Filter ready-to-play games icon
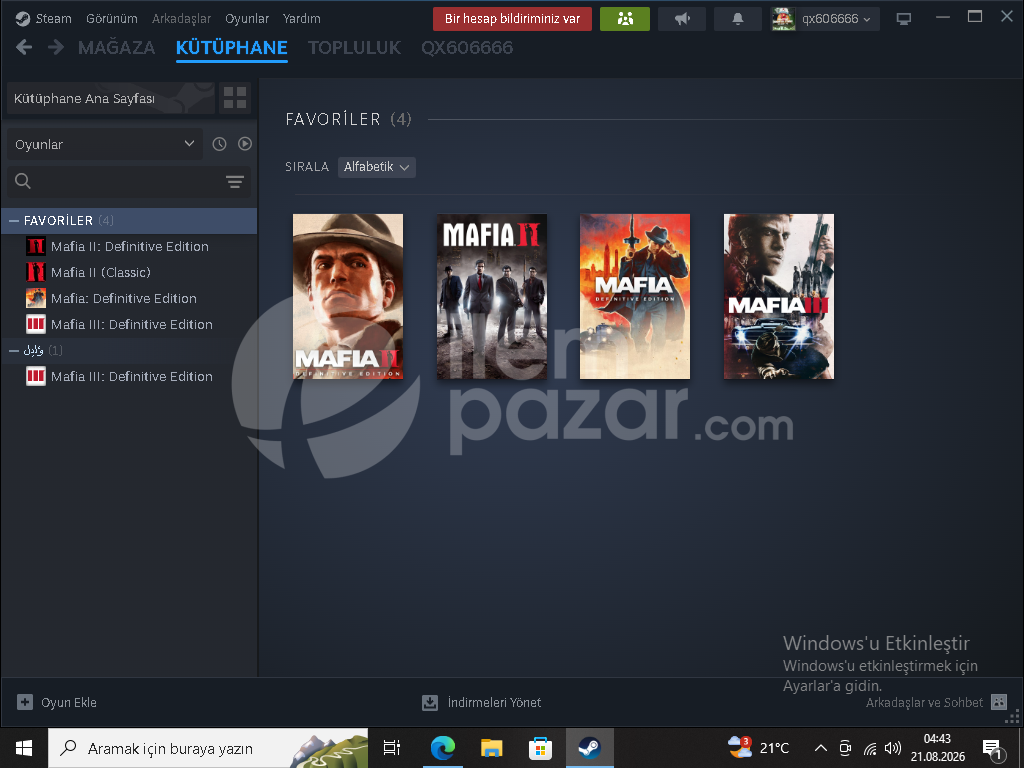The height and width of the screenshot is (768, 1024). [245, 144]
